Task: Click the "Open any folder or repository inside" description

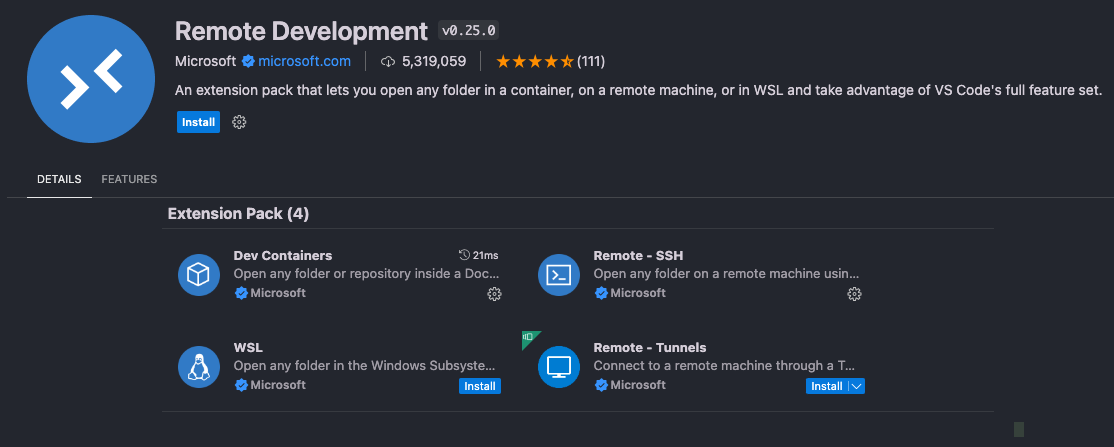Action: (x=367, y=274)
